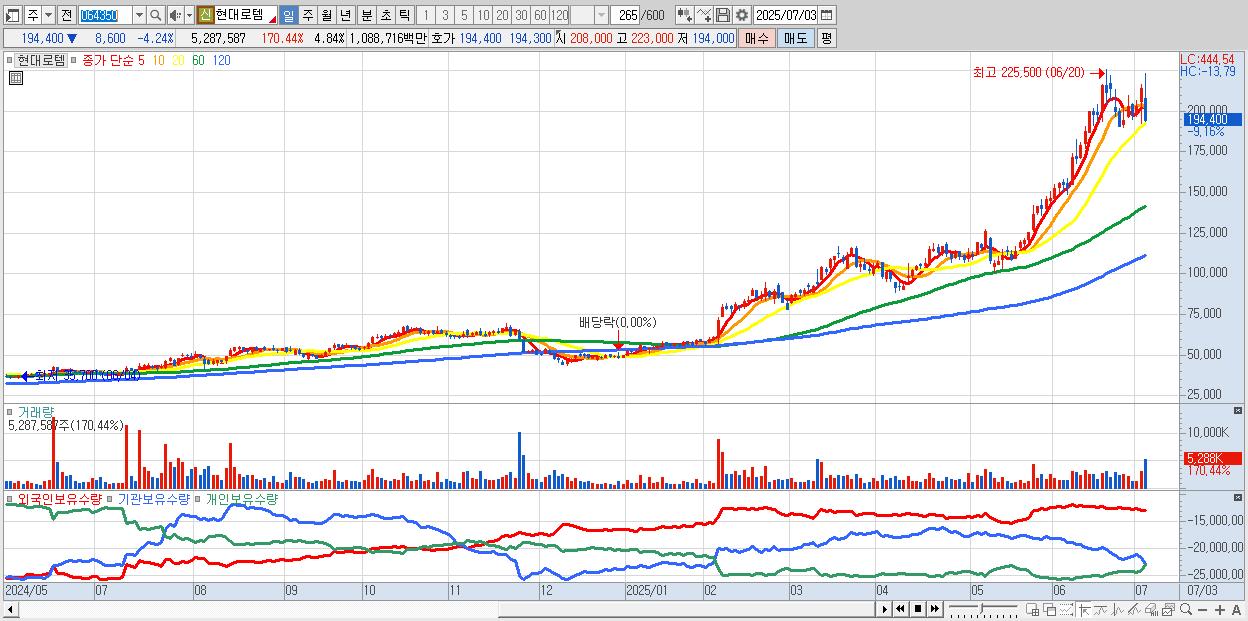
Task: Toggle the 개인보유수량 indicator box
Action: click(197, 498)
